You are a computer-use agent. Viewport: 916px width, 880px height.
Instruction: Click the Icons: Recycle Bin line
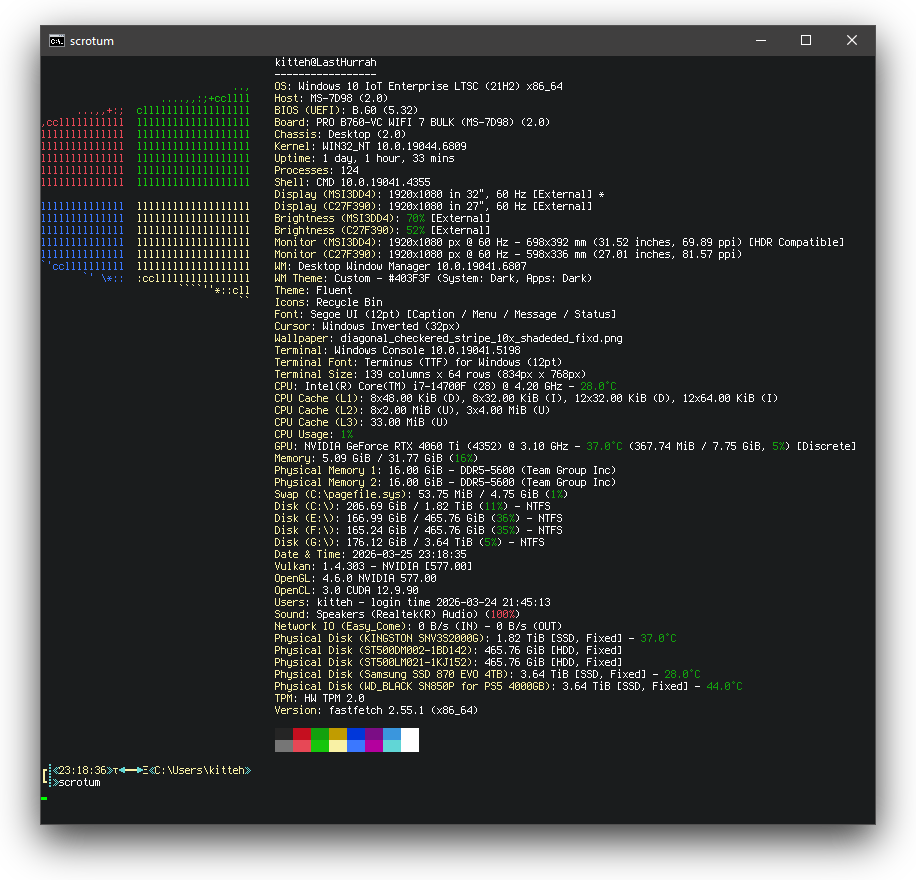(328, 302)
